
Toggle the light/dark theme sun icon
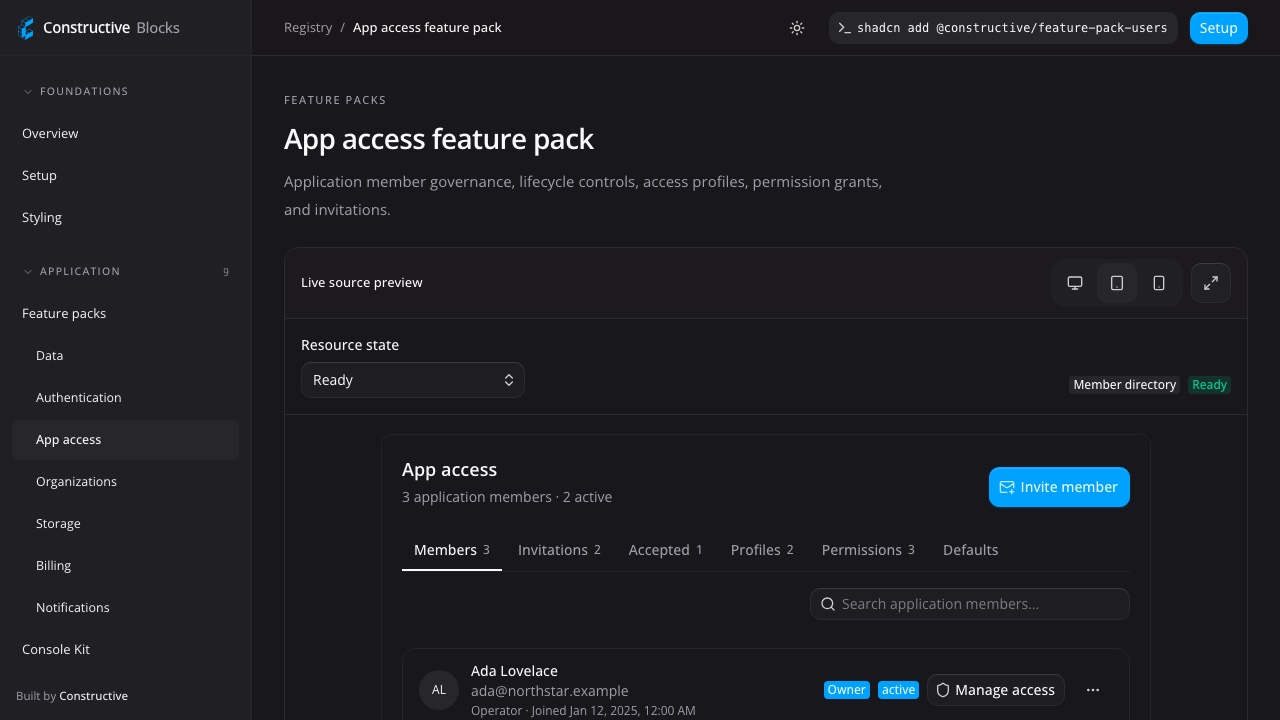[797, 28]
